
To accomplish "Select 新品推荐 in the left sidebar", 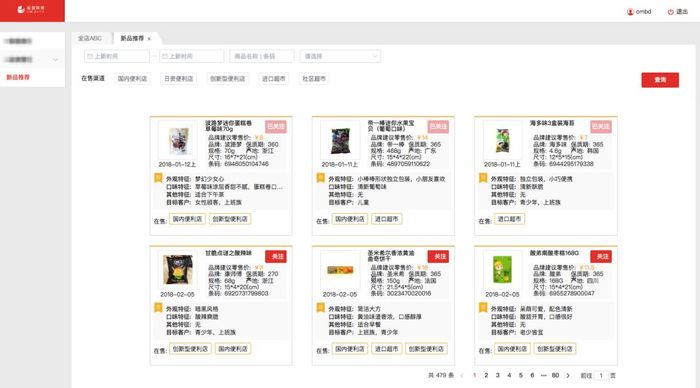I will [x=18, y=77].
